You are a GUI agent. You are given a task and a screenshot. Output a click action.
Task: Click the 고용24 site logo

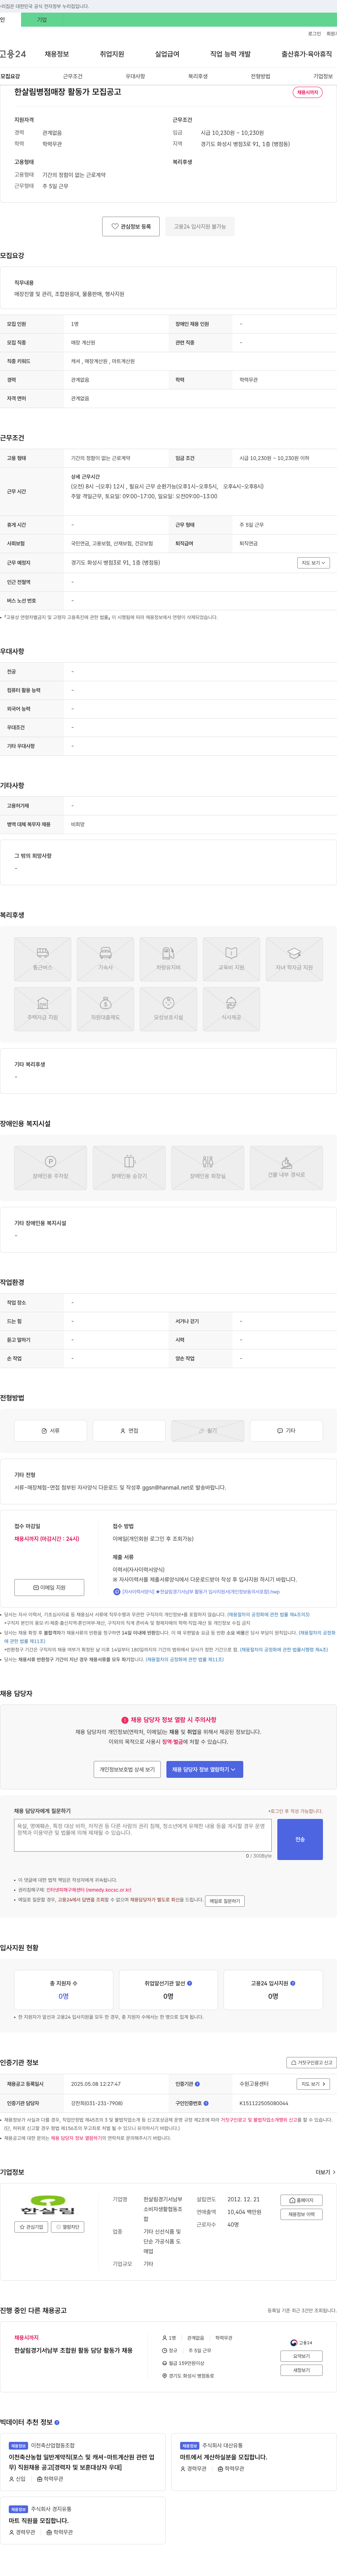tap(13, 54)
